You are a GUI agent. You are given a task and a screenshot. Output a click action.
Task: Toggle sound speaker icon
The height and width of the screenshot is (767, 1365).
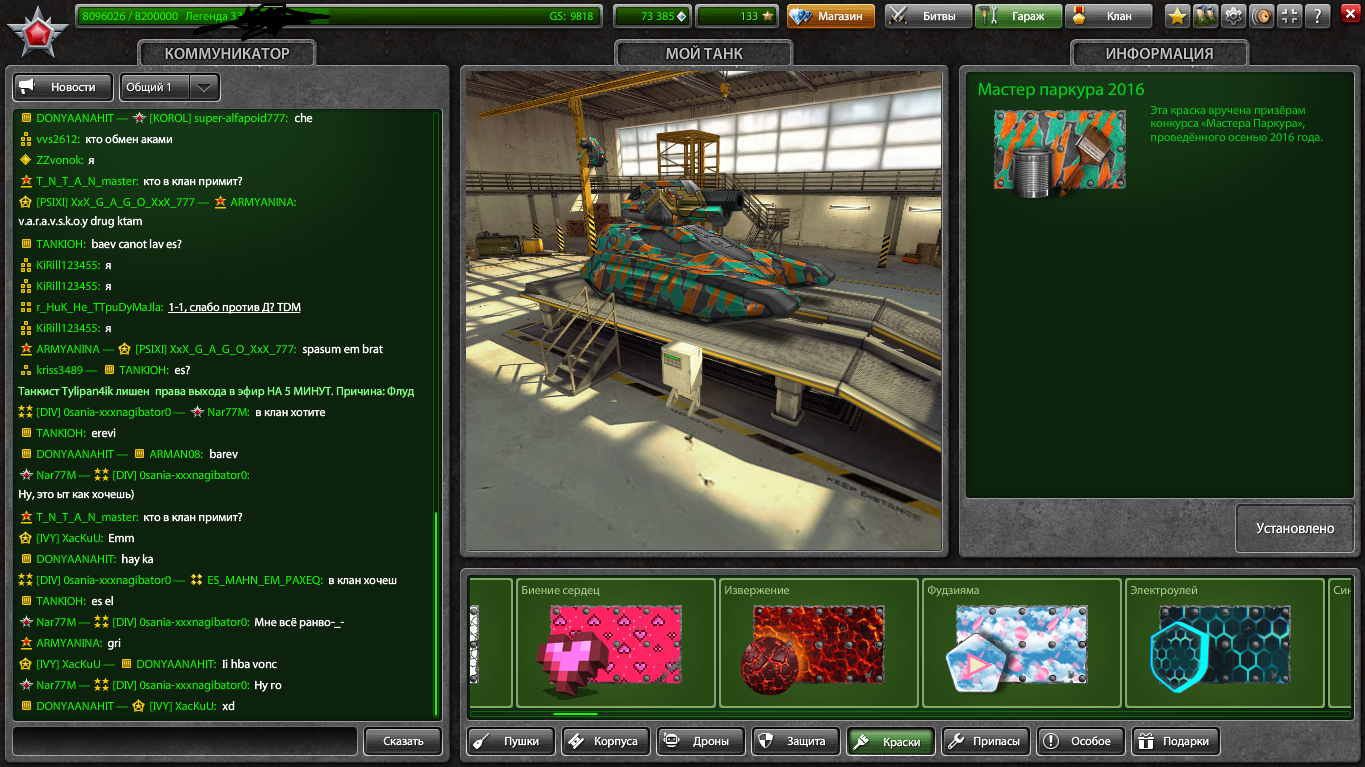[x=1262, y=16]
